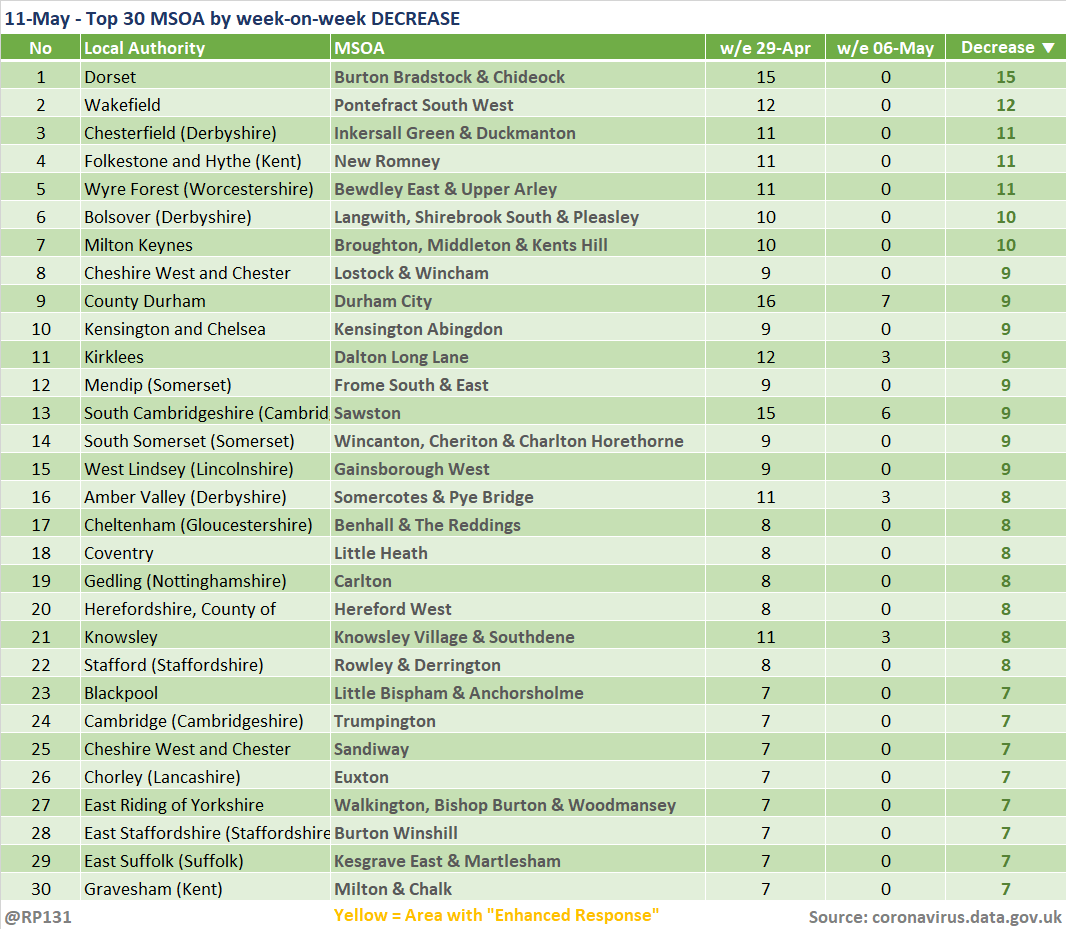Select the 'Dorset' local authority cell

(x=205, y=77)
